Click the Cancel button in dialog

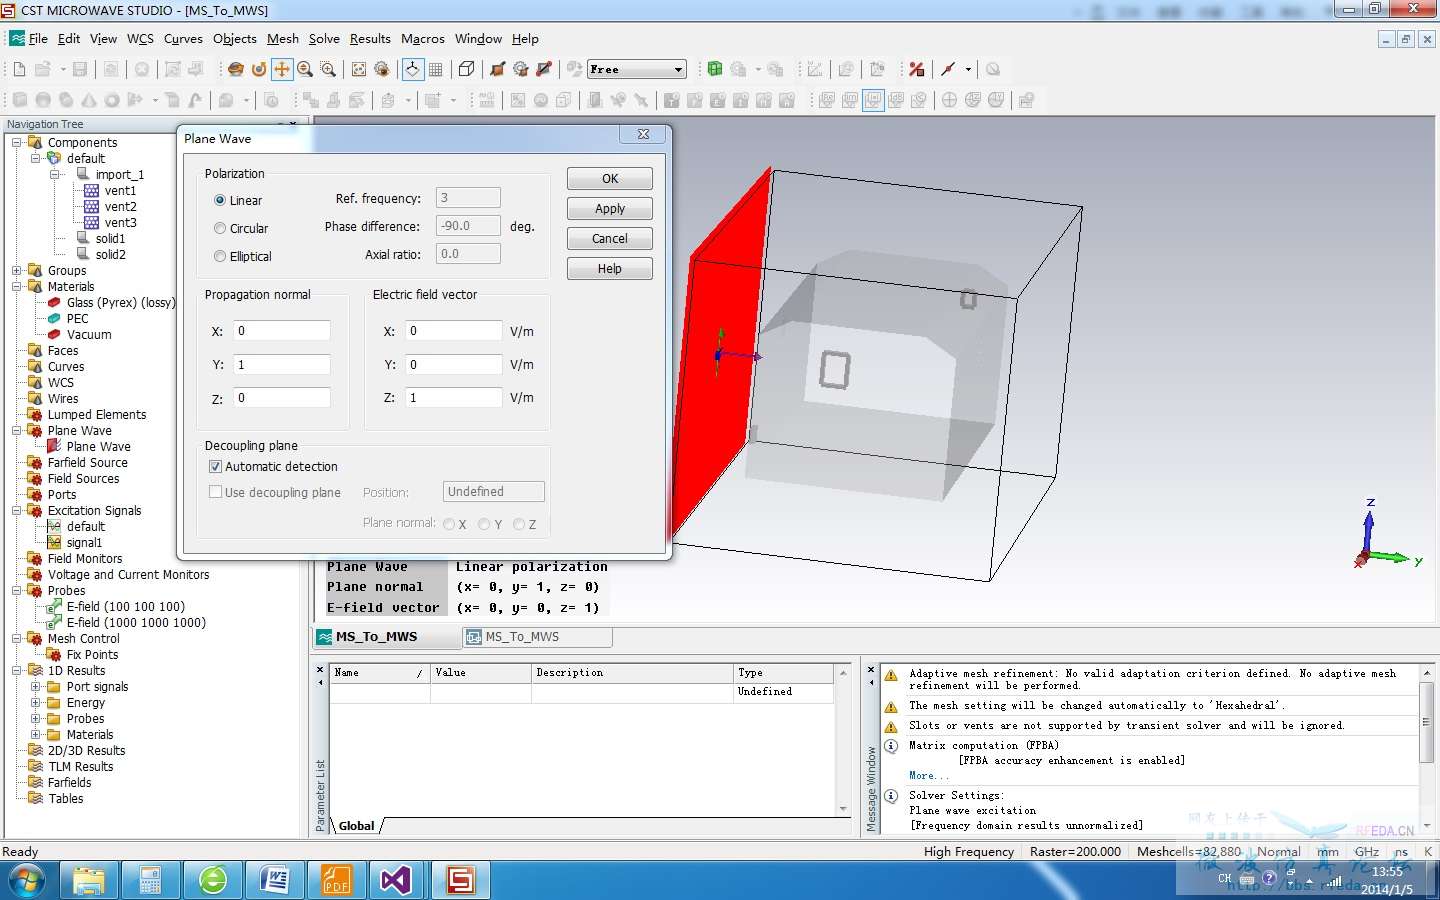tap(609, 239)
